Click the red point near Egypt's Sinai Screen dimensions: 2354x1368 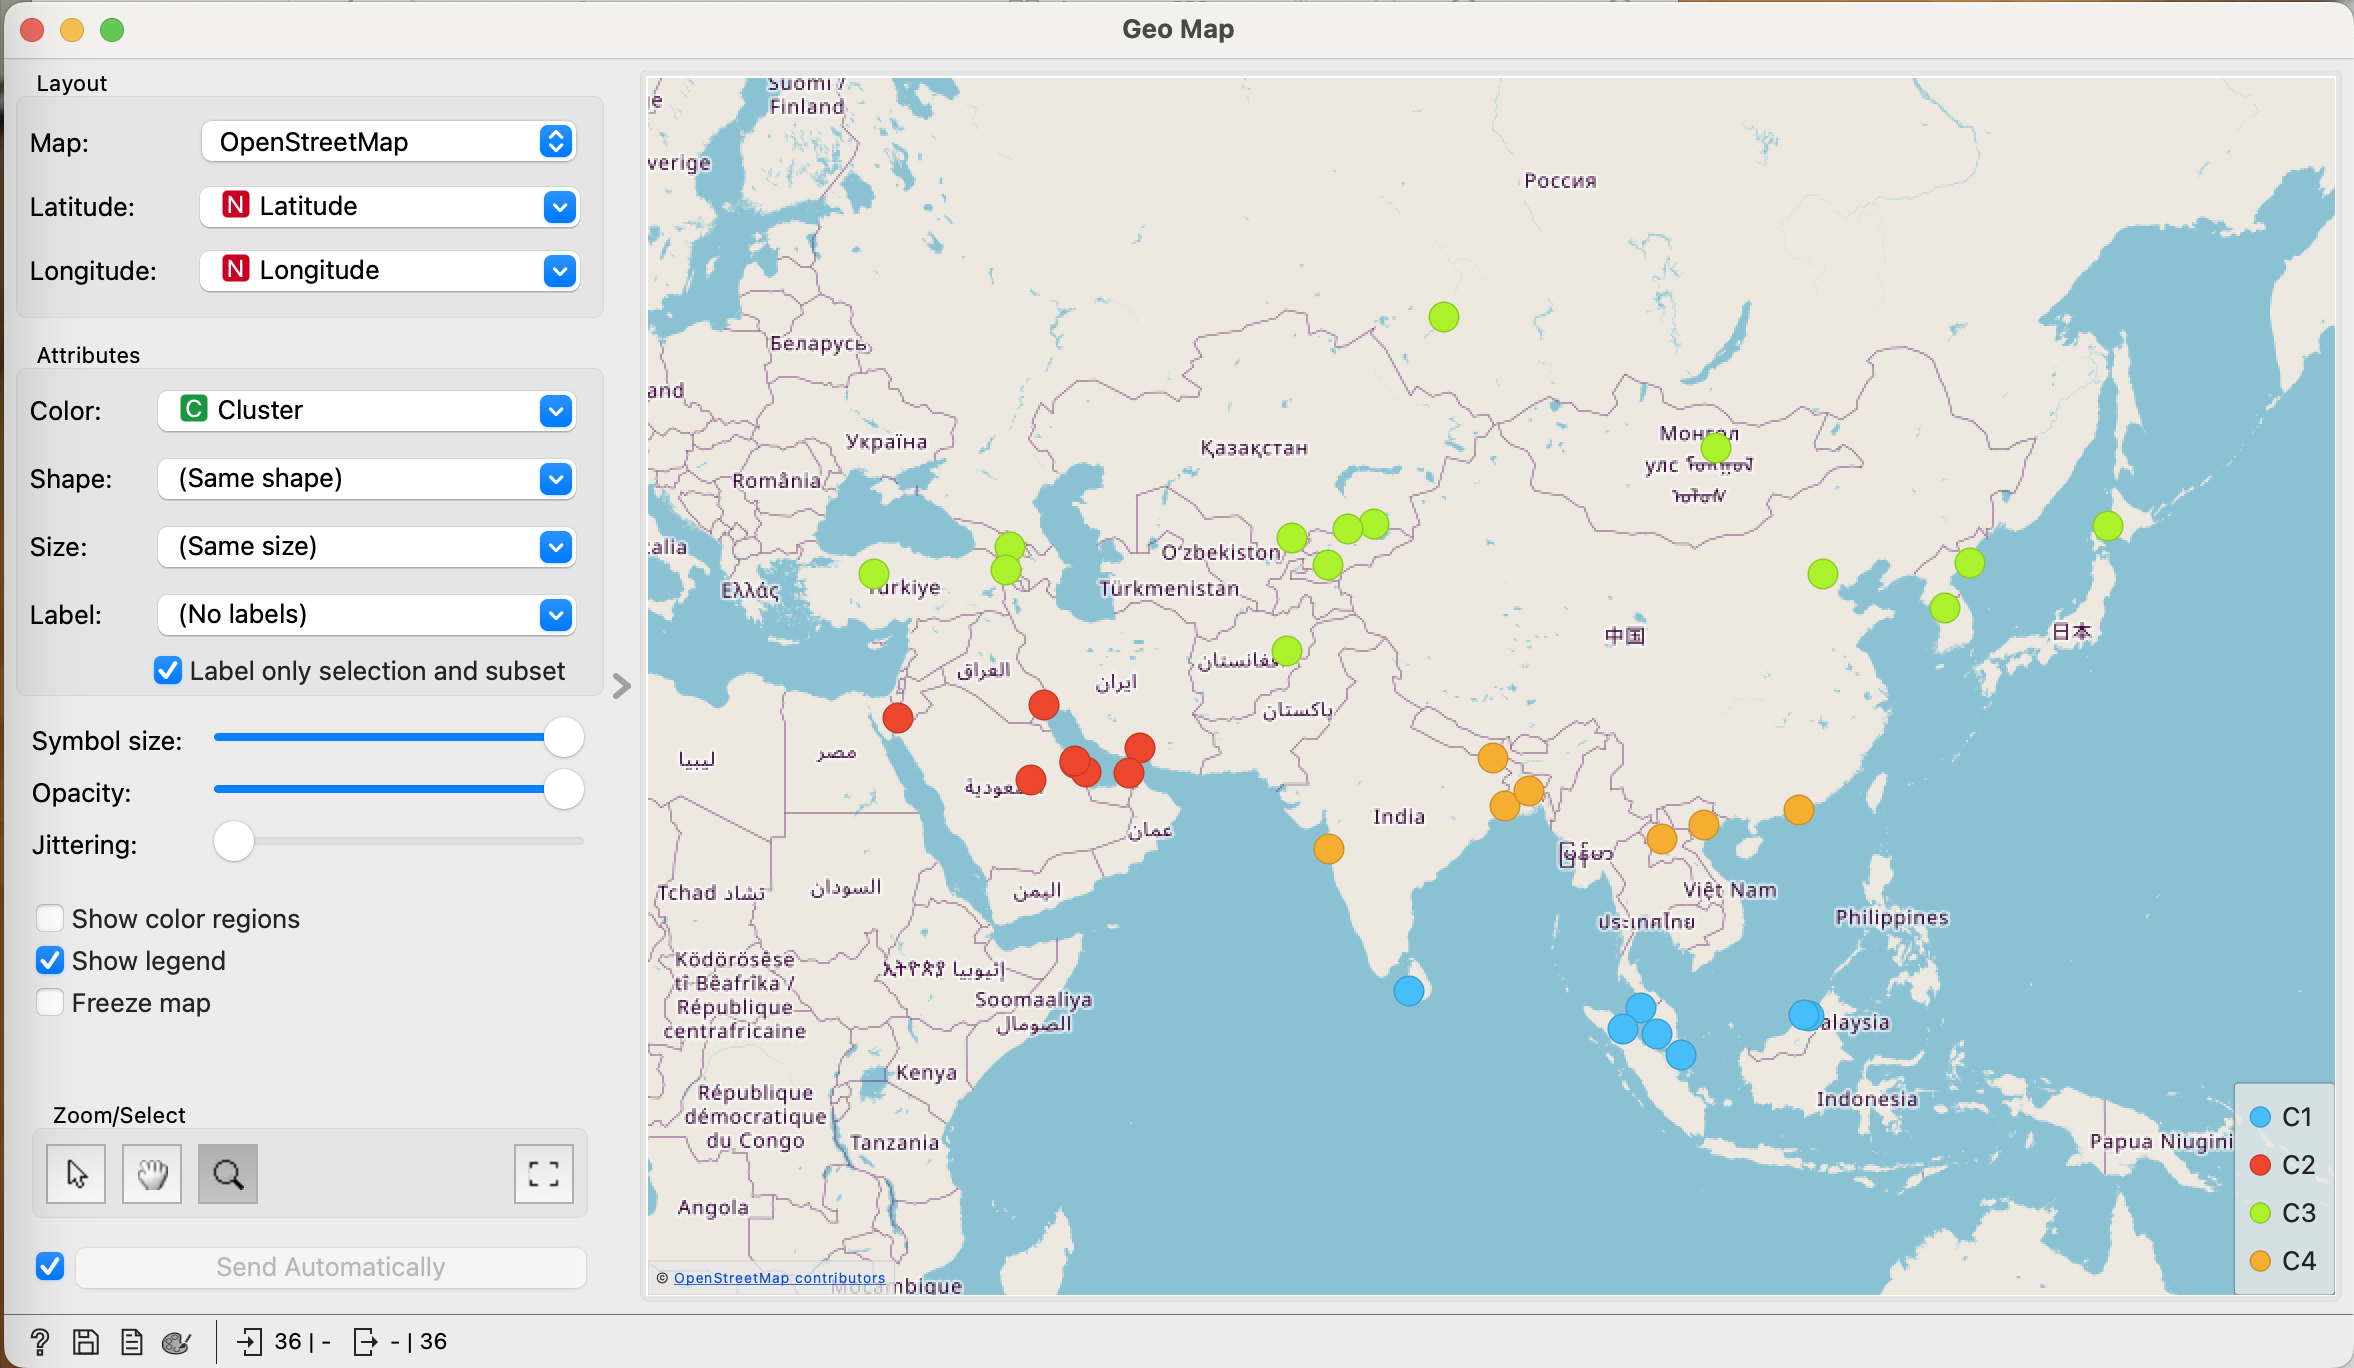898,717
